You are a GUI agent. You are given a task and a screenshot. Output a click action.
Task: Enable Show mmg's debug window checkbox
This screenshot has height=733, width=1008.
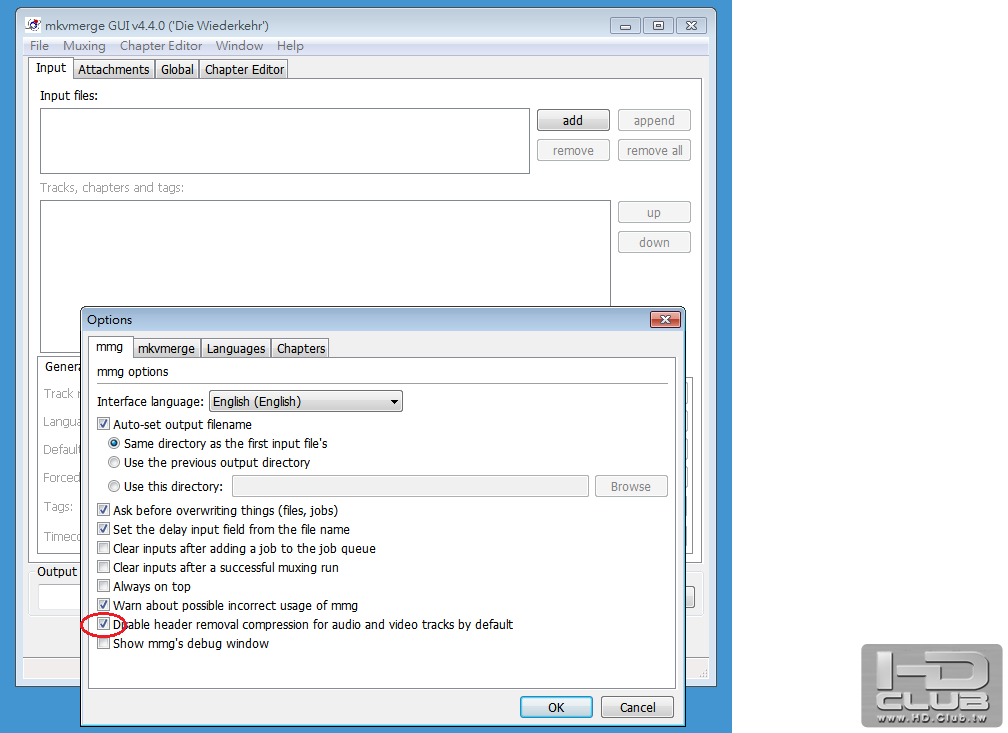(x=103, y=643)
